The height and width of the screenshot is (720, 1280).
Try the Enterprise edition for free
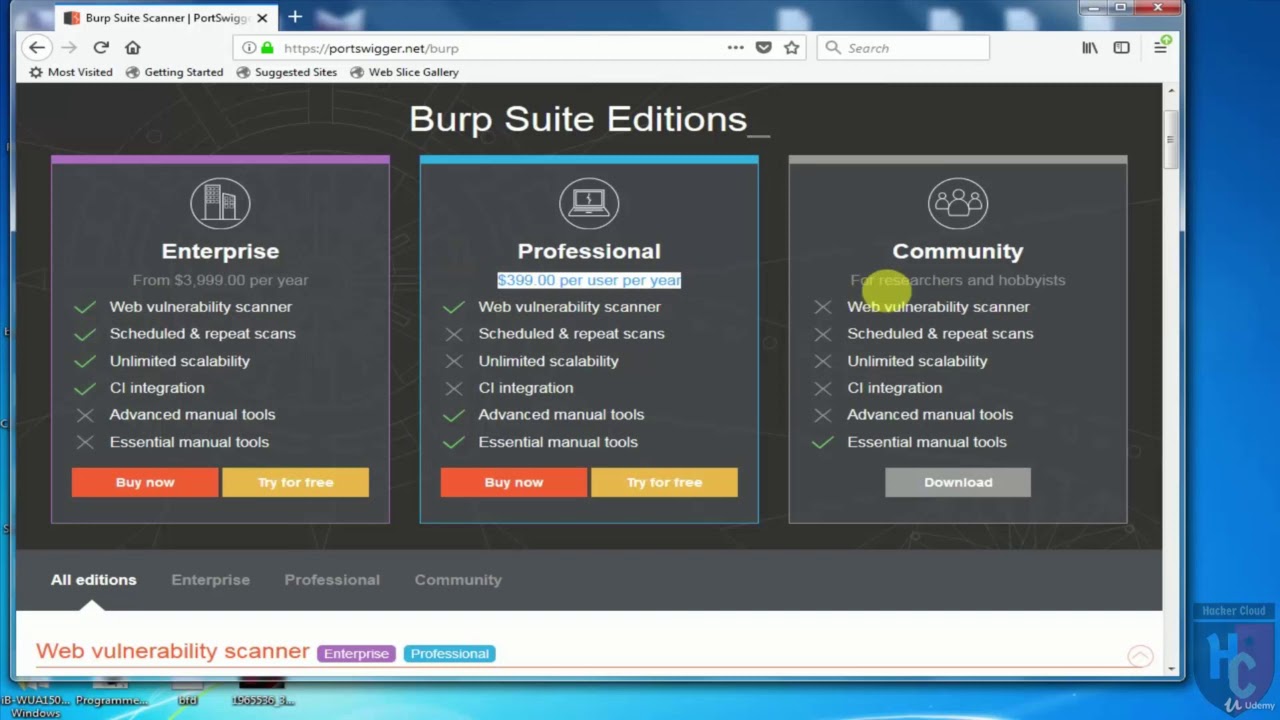[x=295, y=482]
